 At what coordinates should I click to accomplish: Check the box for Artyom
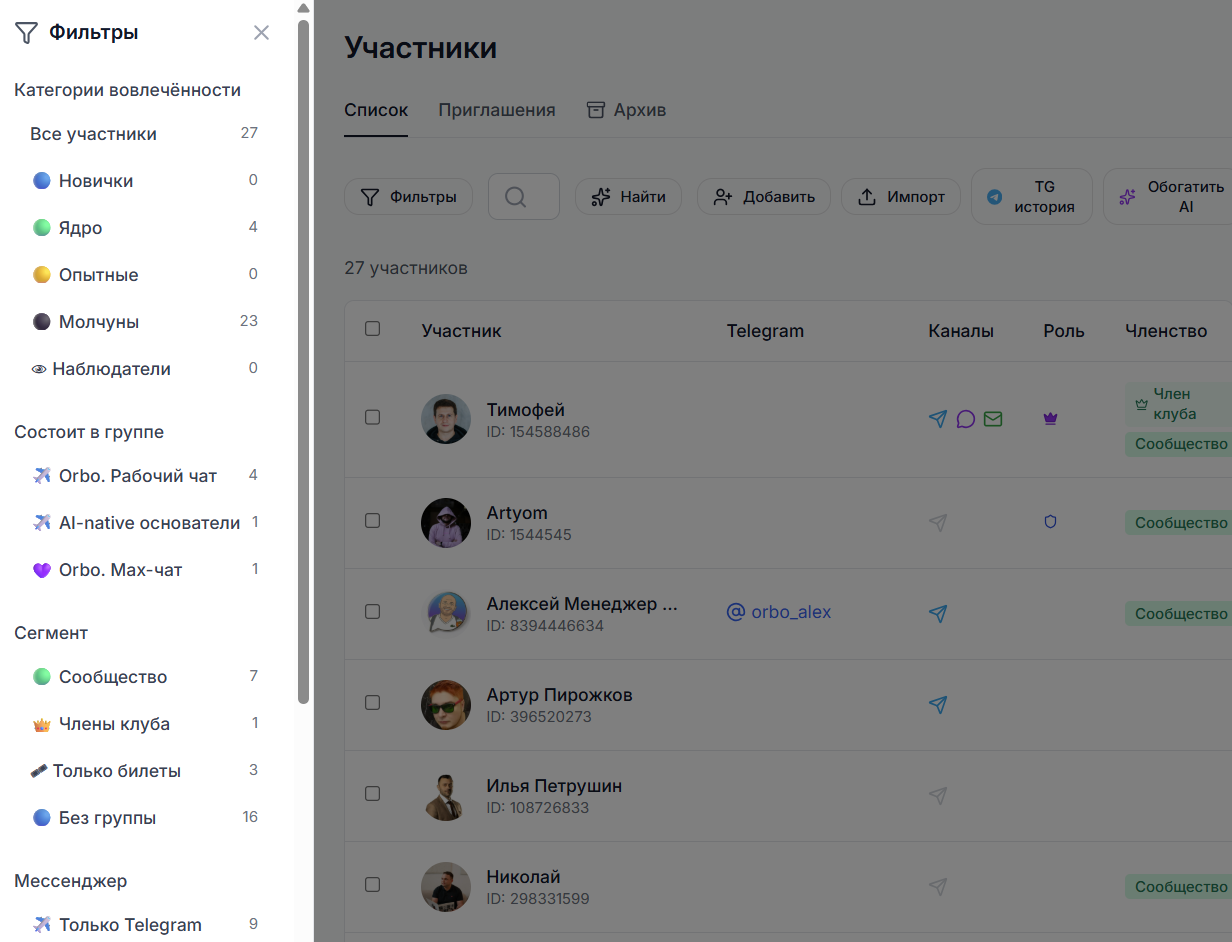(372, 520)
